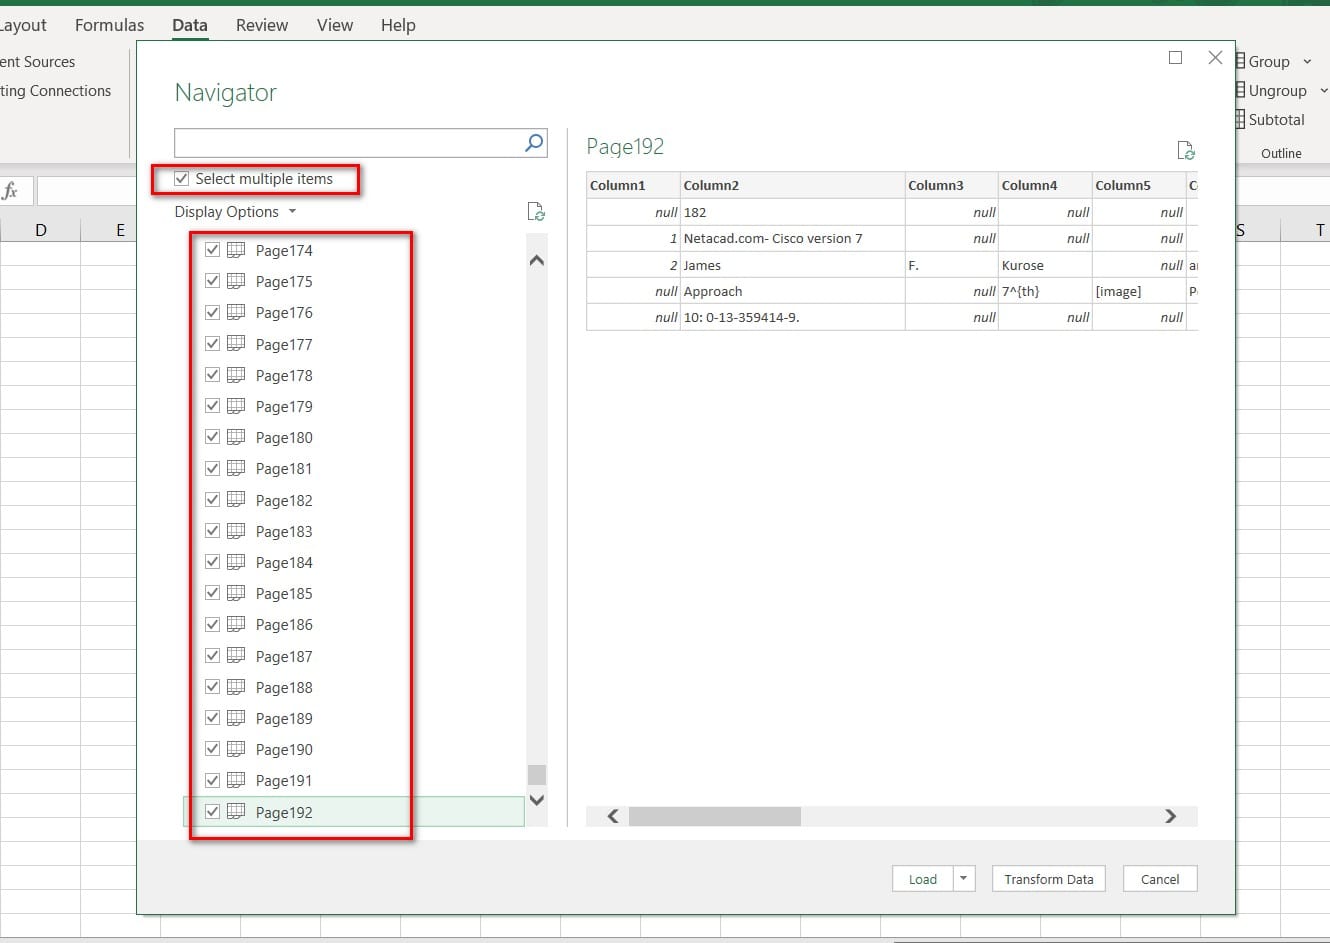The width and height of the screenshot is (1330, 943).
Task: Click the fx insert function icon
Action: (10, 190)
